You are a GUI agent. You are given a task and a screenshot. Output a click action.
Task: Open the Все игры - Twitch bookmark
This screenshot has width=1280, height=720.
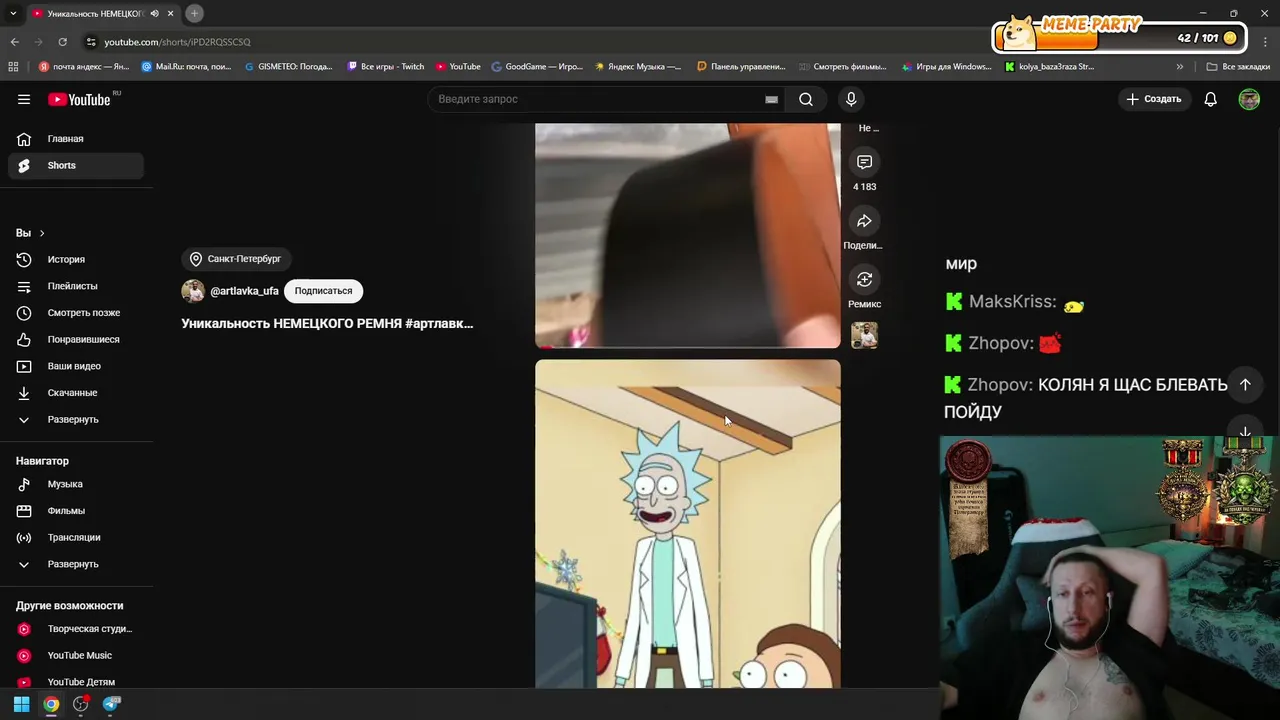click(x=386, y=67)
